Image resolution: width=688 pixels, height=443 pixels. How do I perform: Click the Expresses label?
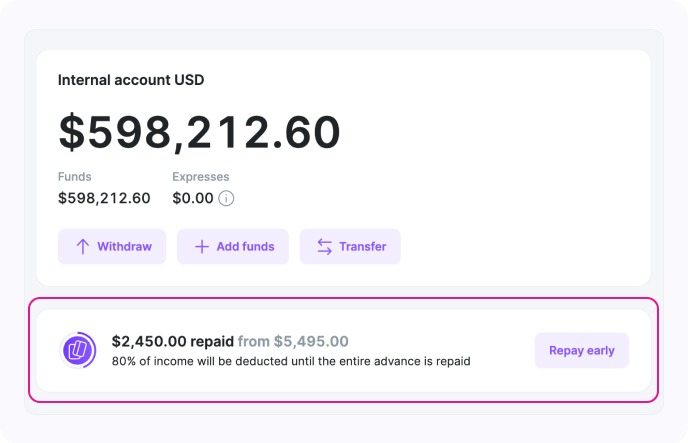point(201,177)
